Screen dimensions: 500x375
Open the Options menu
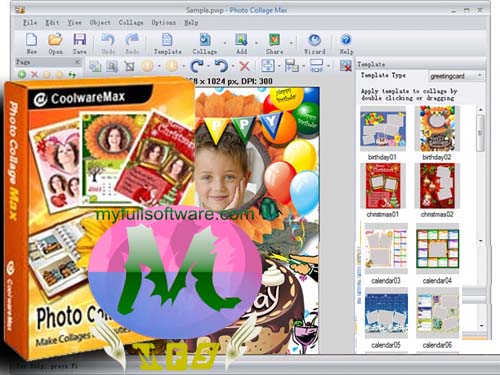(164, 23)
